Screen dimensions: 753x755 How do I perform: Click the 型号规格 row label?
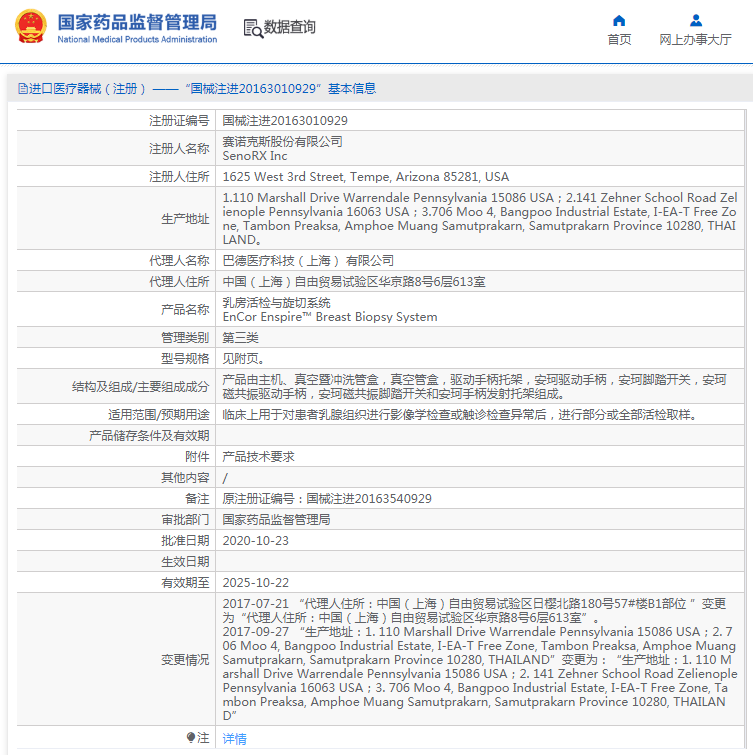click(185, 359)
